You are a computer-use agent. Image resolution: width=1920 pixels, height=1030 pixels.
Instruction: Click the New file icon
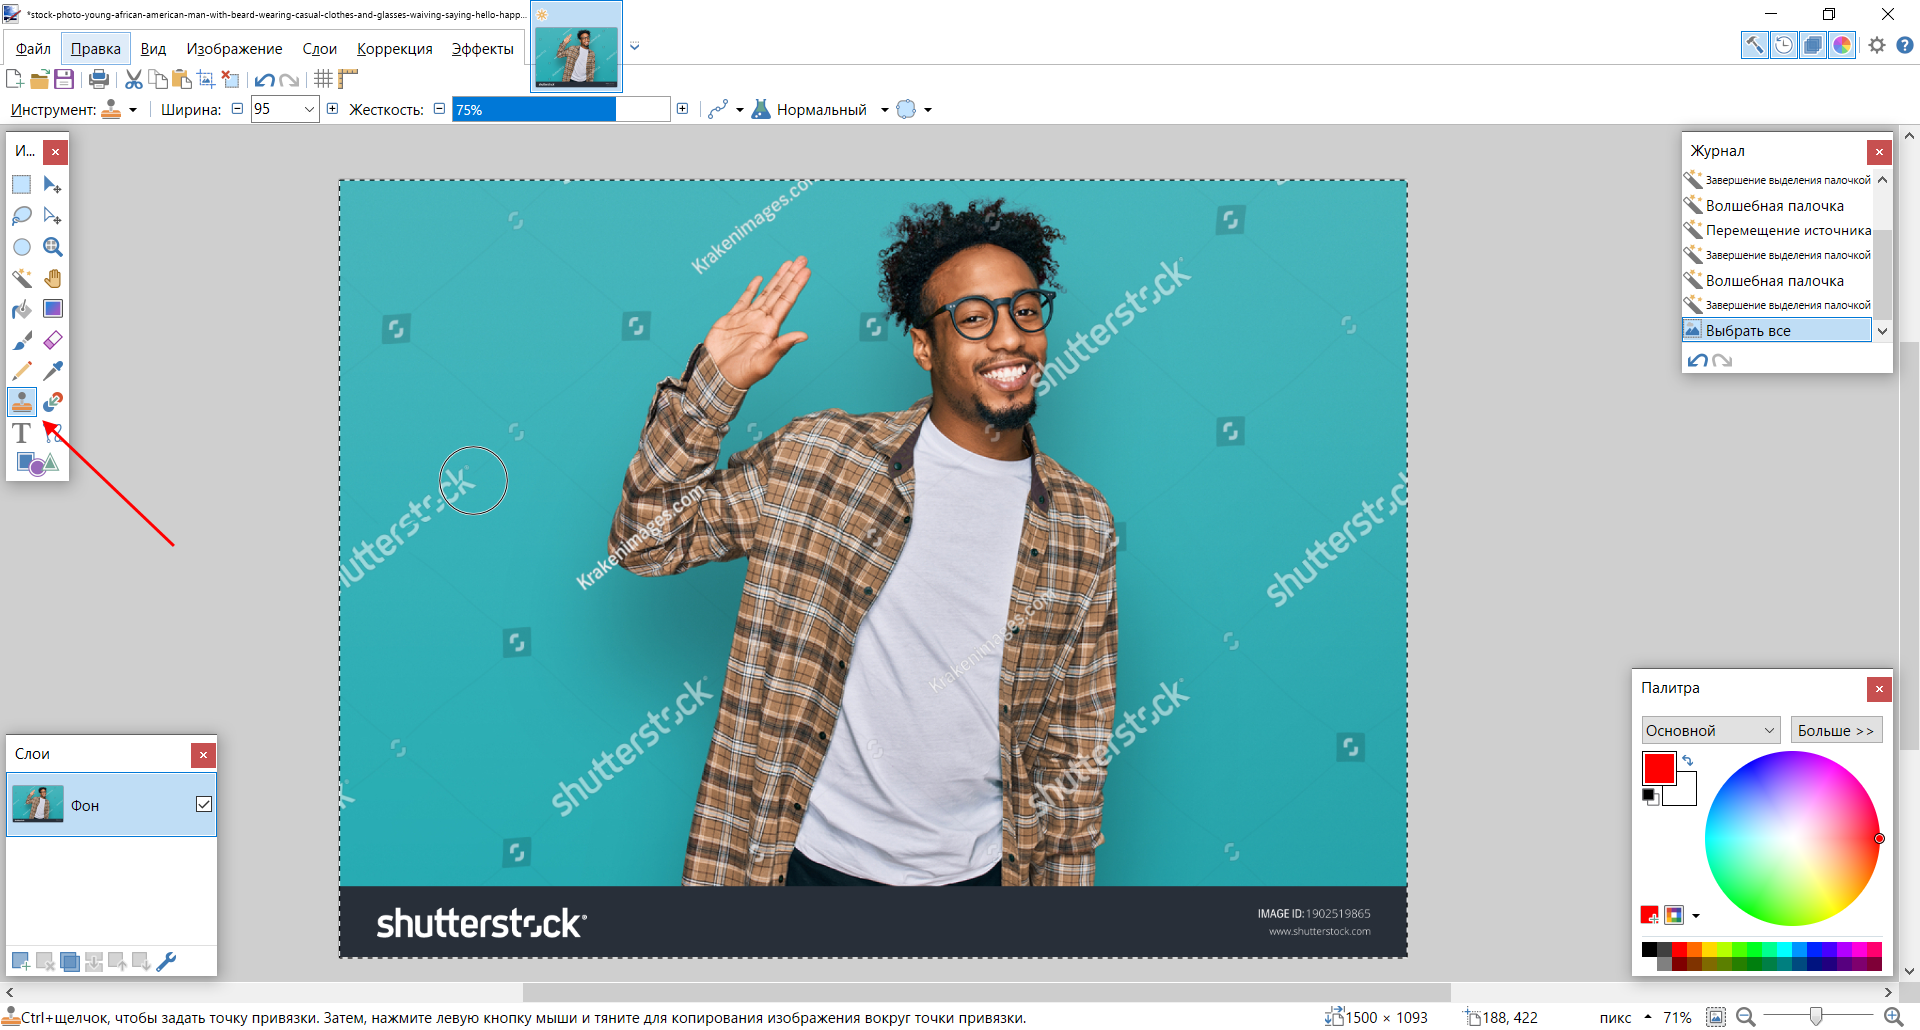pos(14,79)
